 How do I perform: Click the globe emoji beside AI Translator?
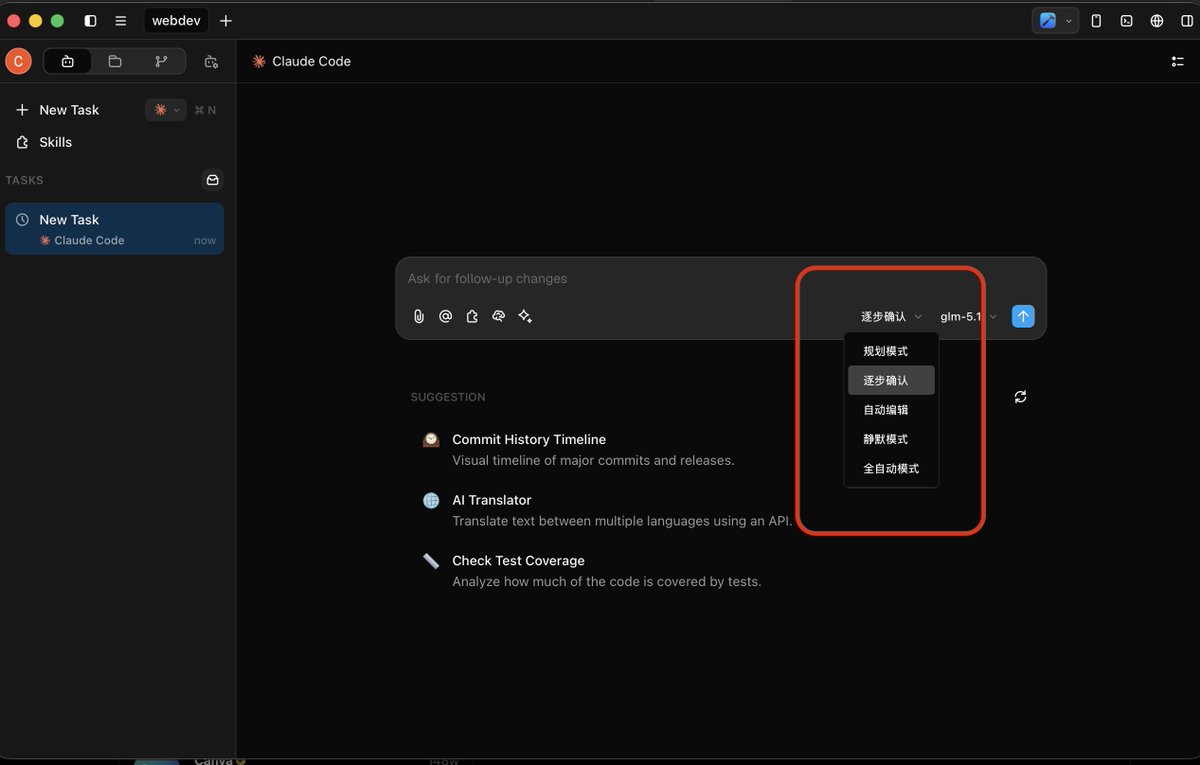[431, 500]
